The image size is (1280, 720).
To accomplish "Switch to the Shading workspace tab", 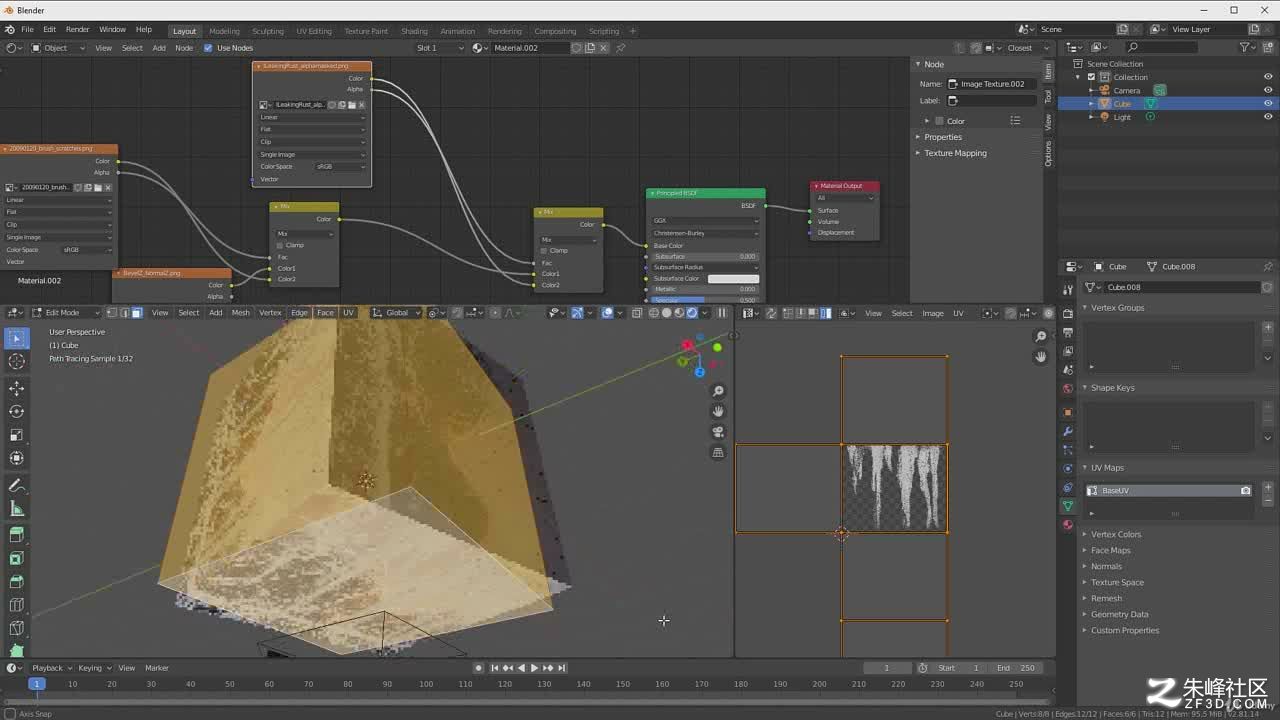I will [414, 31].
